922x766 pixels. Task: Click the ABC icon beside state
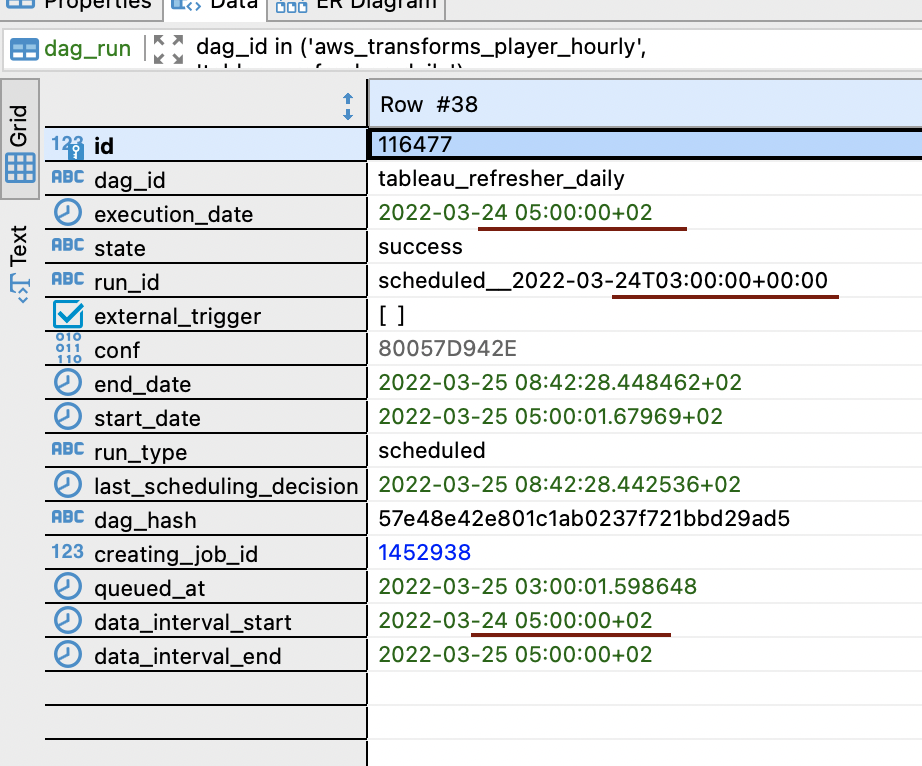(x=68, y=246)
